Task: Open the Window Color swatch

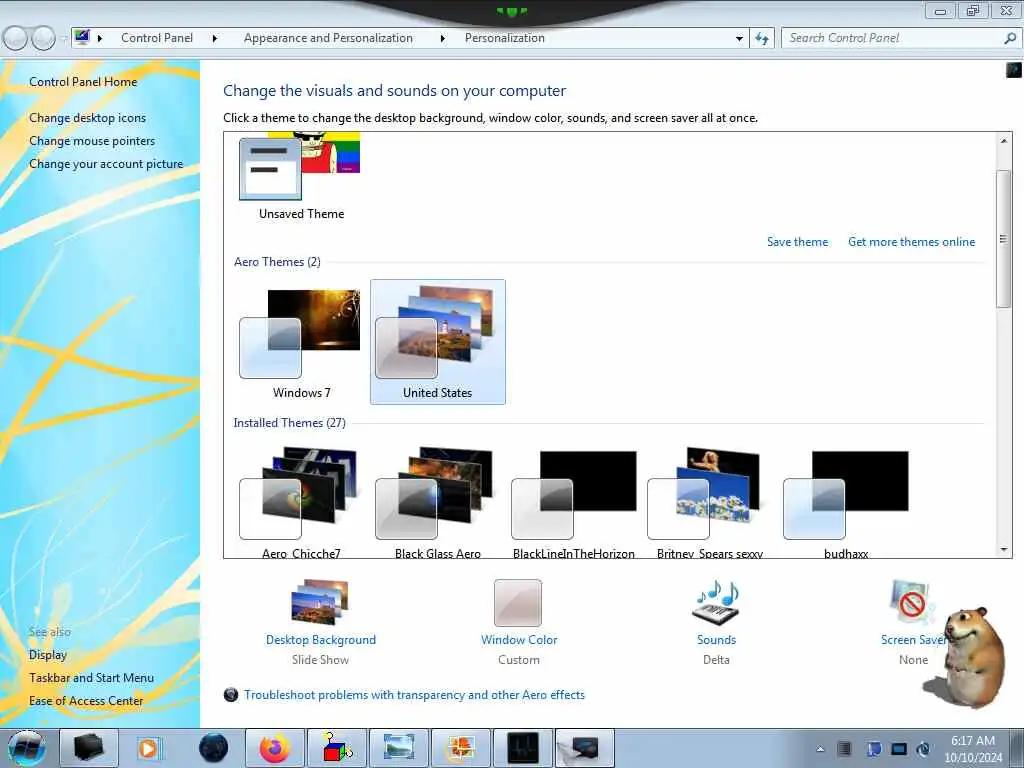Action: coord(518,602)
